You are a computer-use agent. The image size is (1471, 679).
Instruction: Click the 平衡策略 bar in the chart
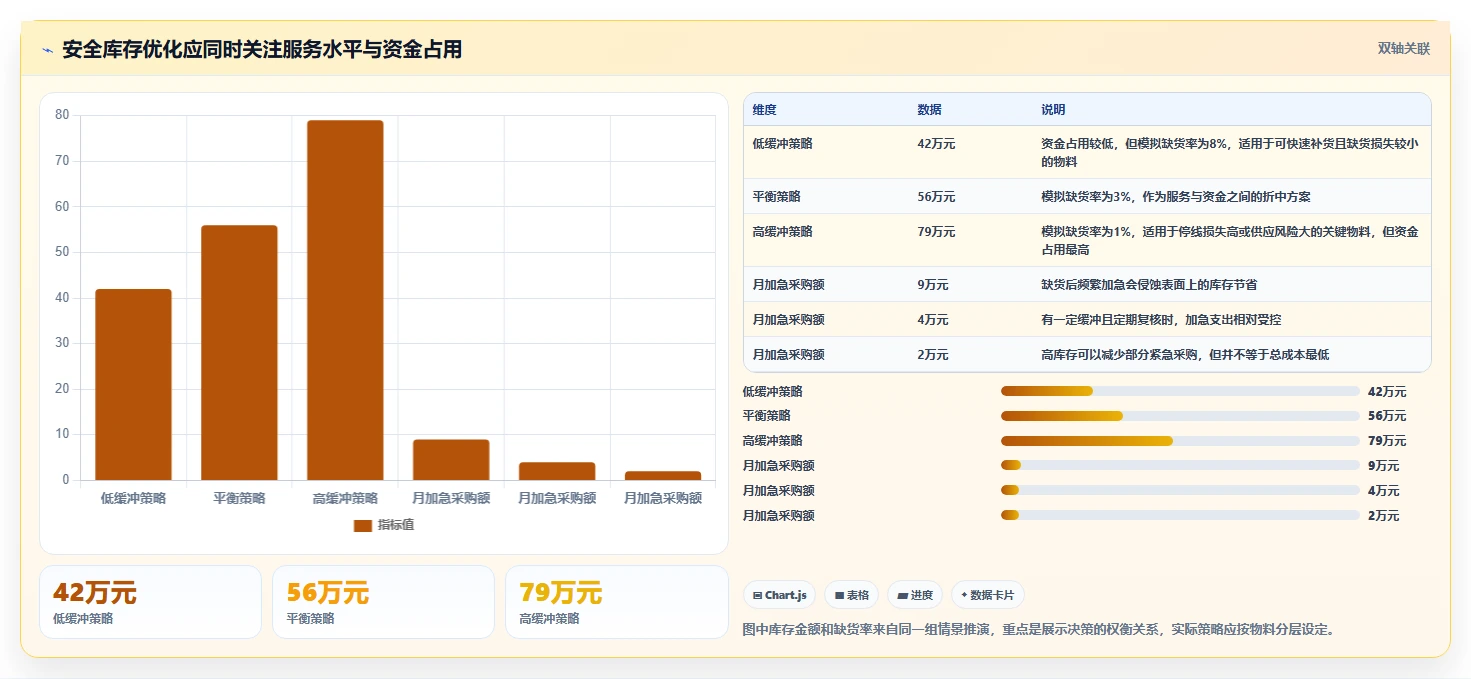click(239, 353)
